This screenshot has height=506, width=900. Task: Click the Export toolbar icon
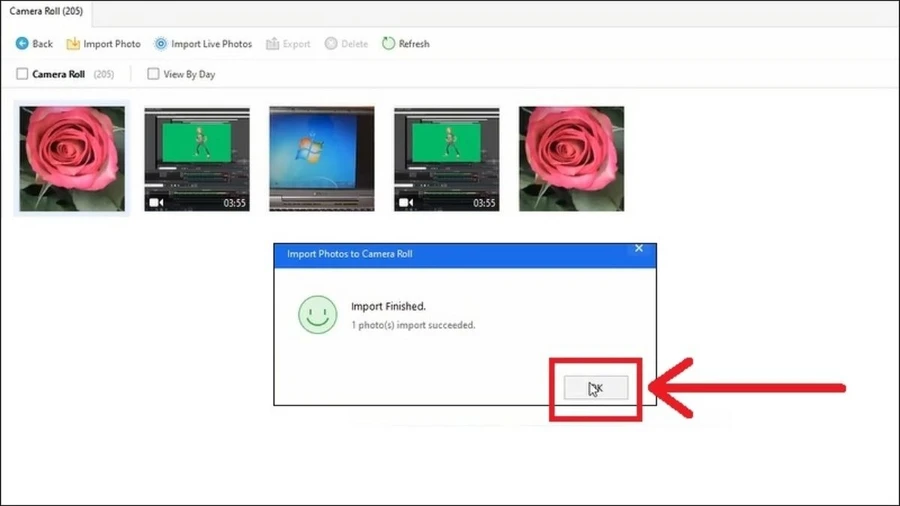tap(272, 44)
